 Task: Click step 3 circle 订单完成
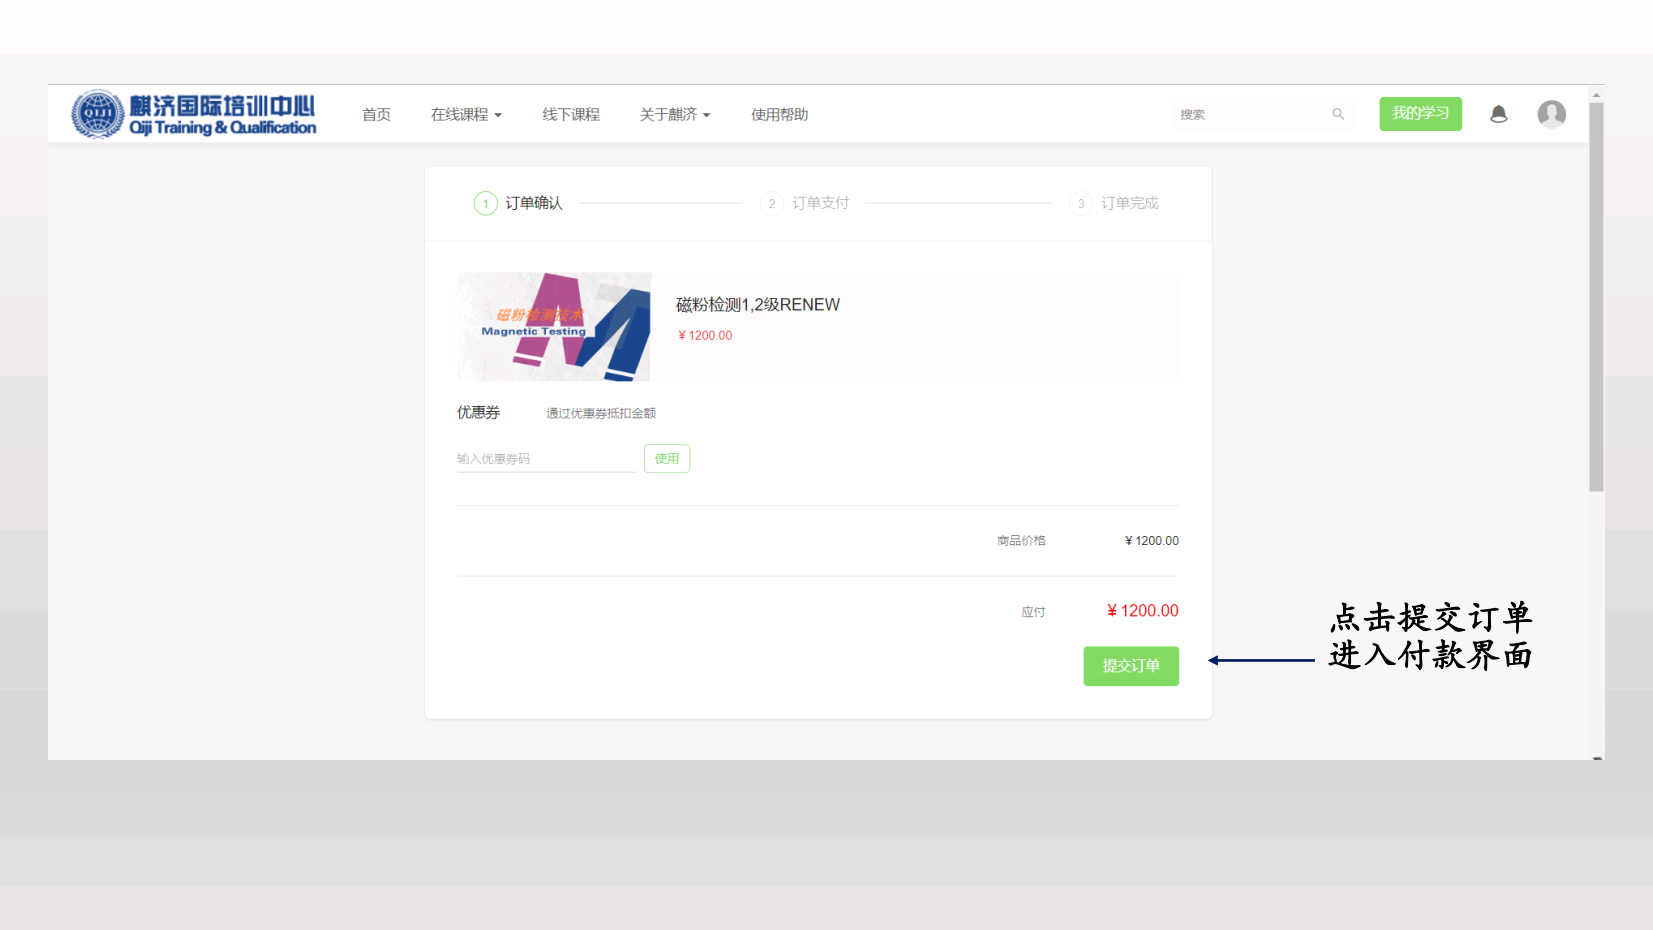[x=1080, y=204]
